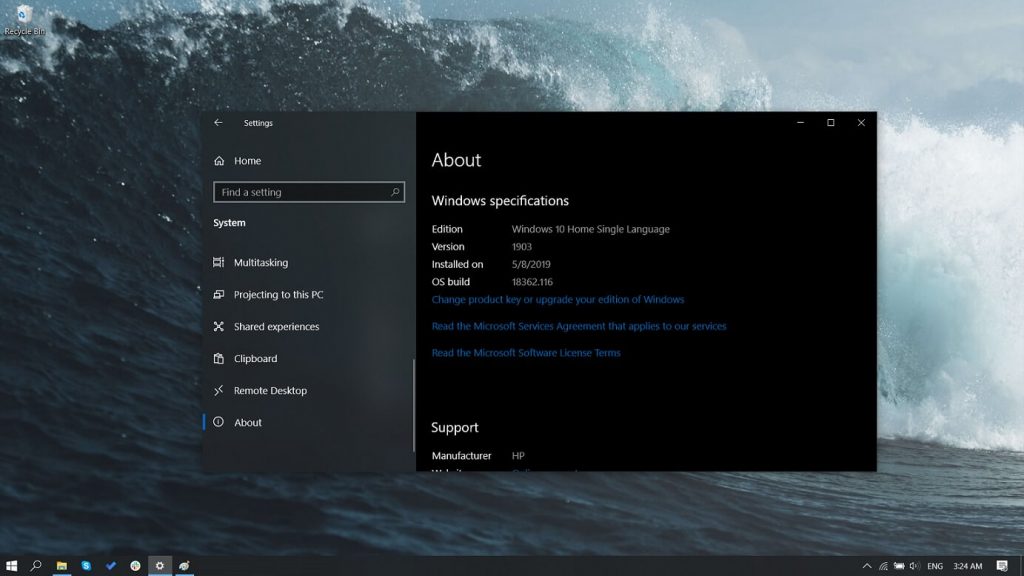Close the Settings window
The image size is (1024, 576).
click(x=861, y=123)
